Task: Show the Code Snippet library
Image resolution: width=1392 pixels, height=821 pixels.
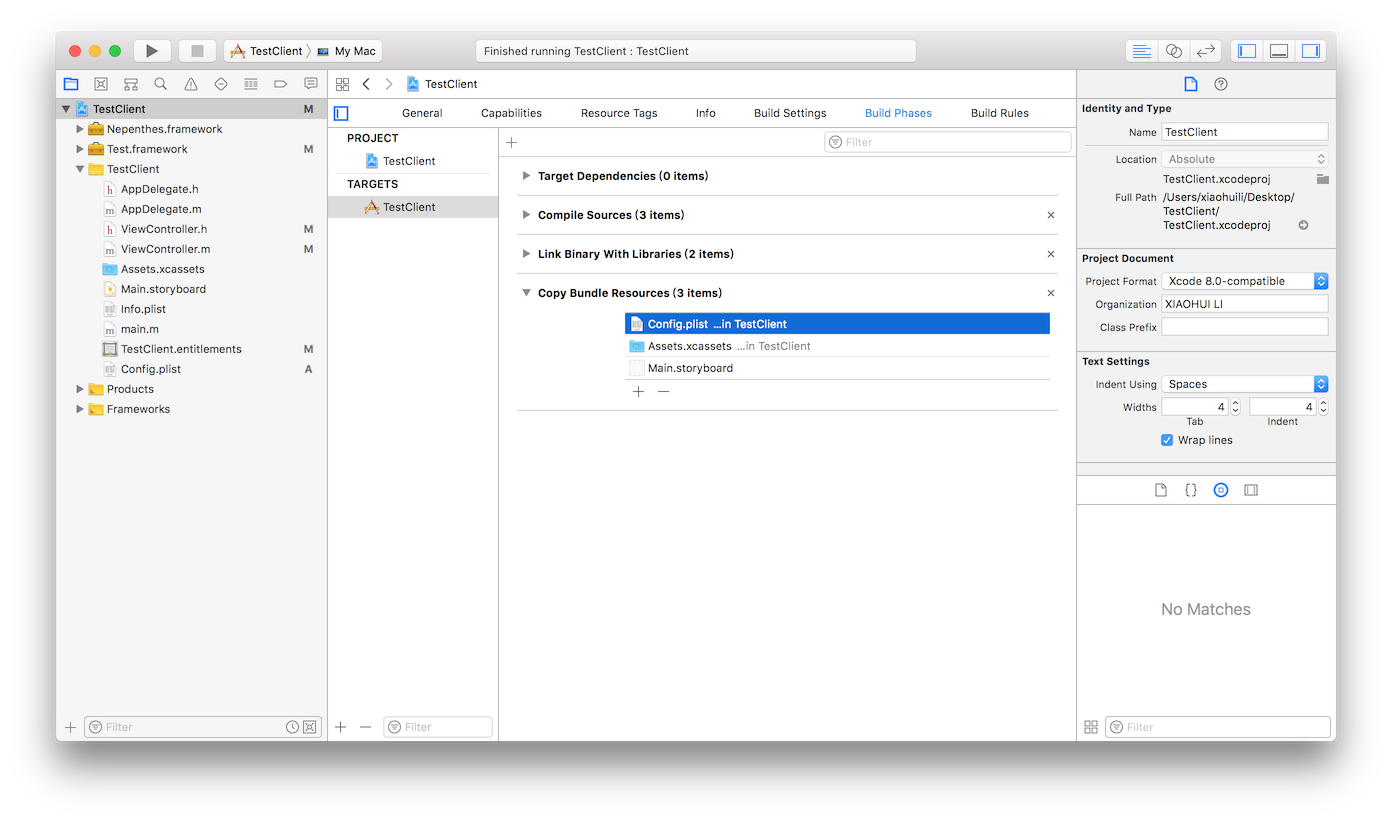Action: point(1191,490)
